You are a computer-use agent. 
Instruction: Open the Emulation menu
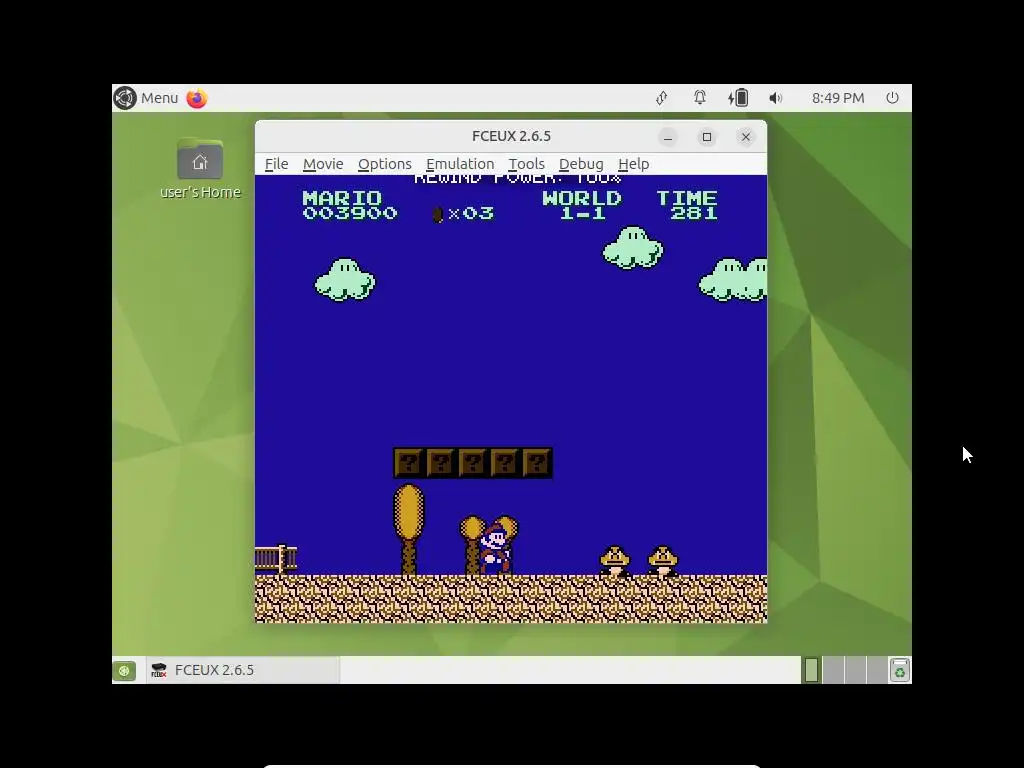460,164
